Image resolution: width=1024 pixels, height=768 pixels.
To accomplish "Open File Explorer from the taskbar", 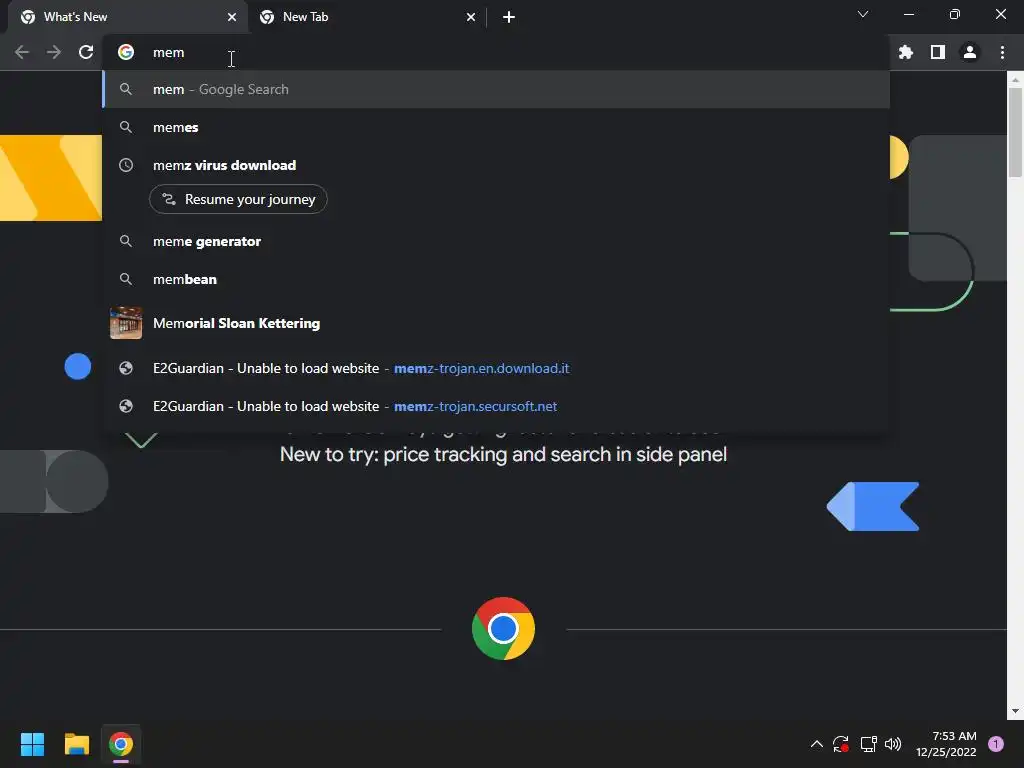I will click(76, 744).
